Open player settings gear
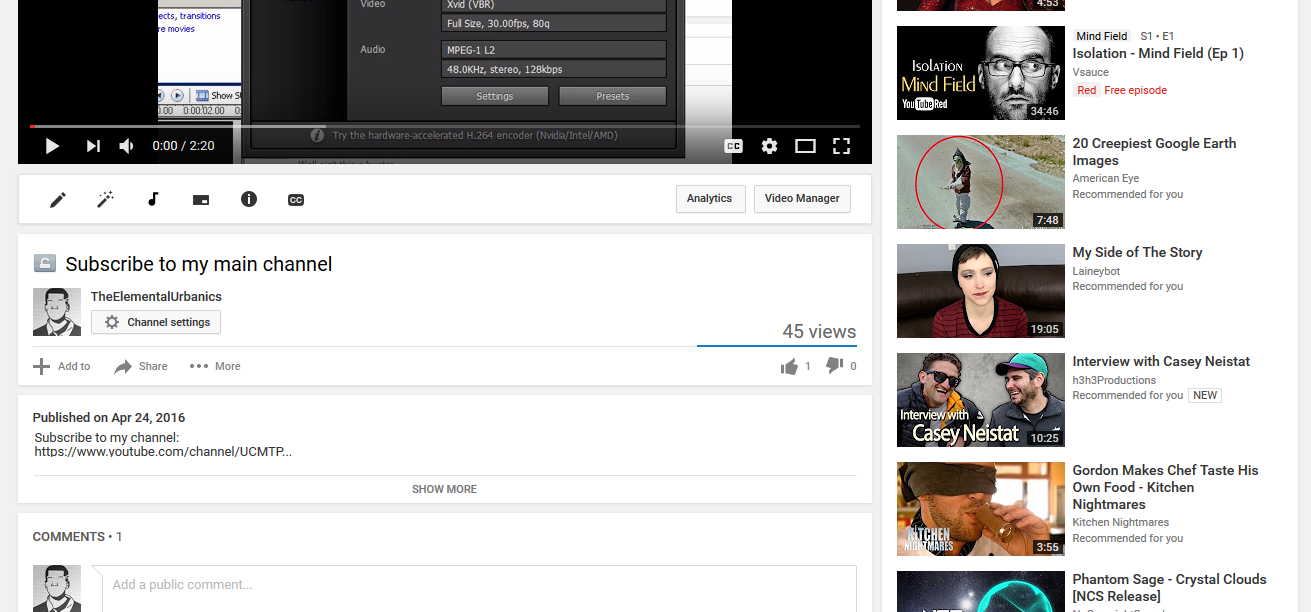Image resolution: width=1311 pixels, height=612 pixels. [x=769, y=146]
